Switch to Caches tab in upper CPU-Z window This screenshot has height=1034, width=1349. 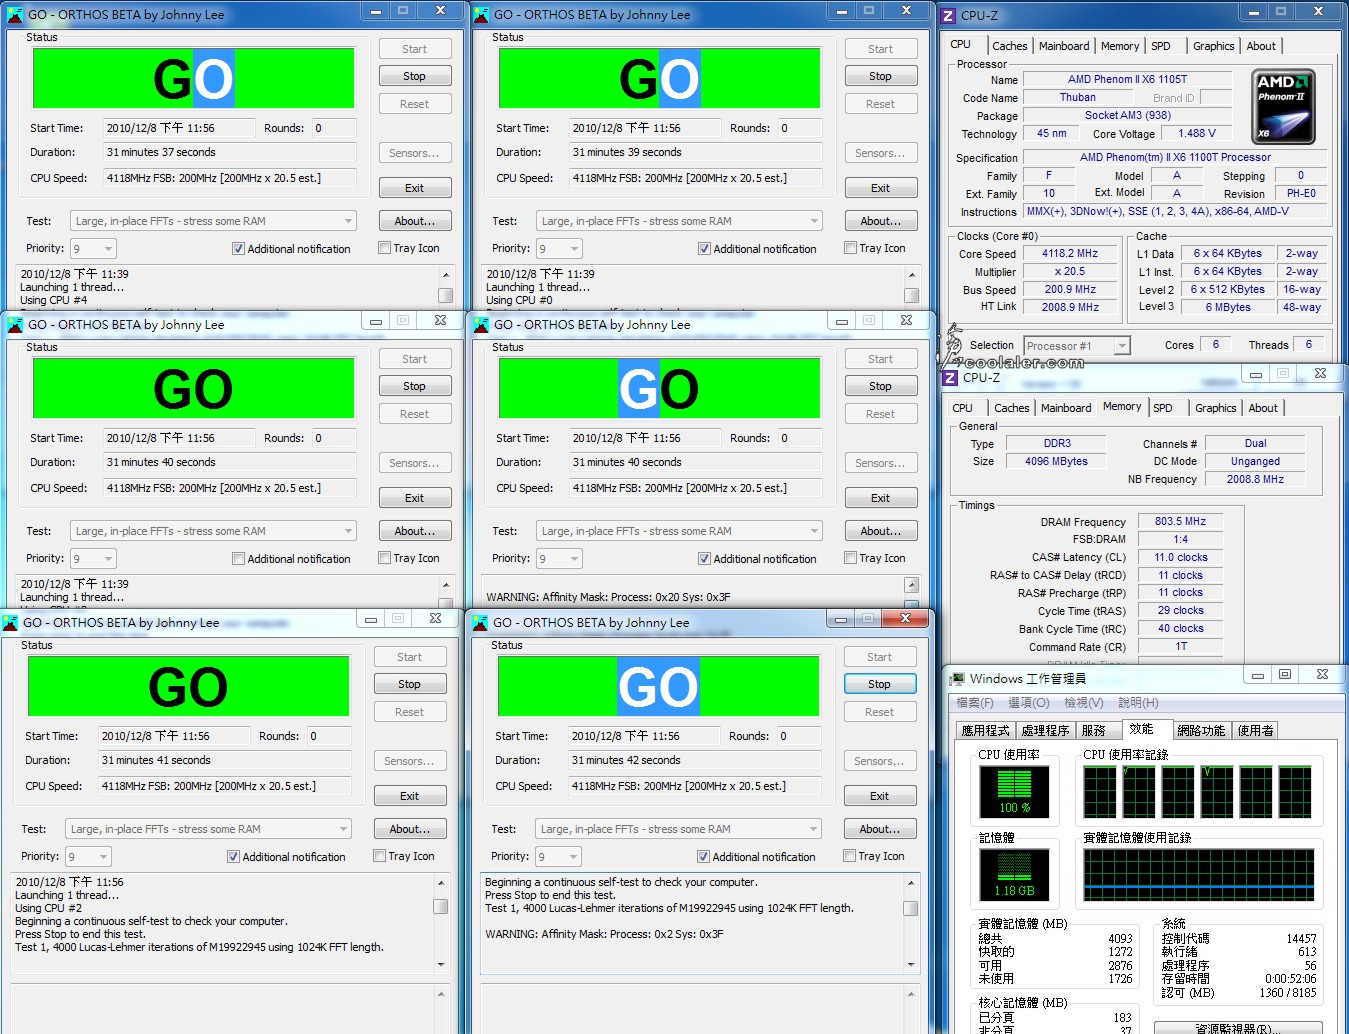tap(1009, 46)
